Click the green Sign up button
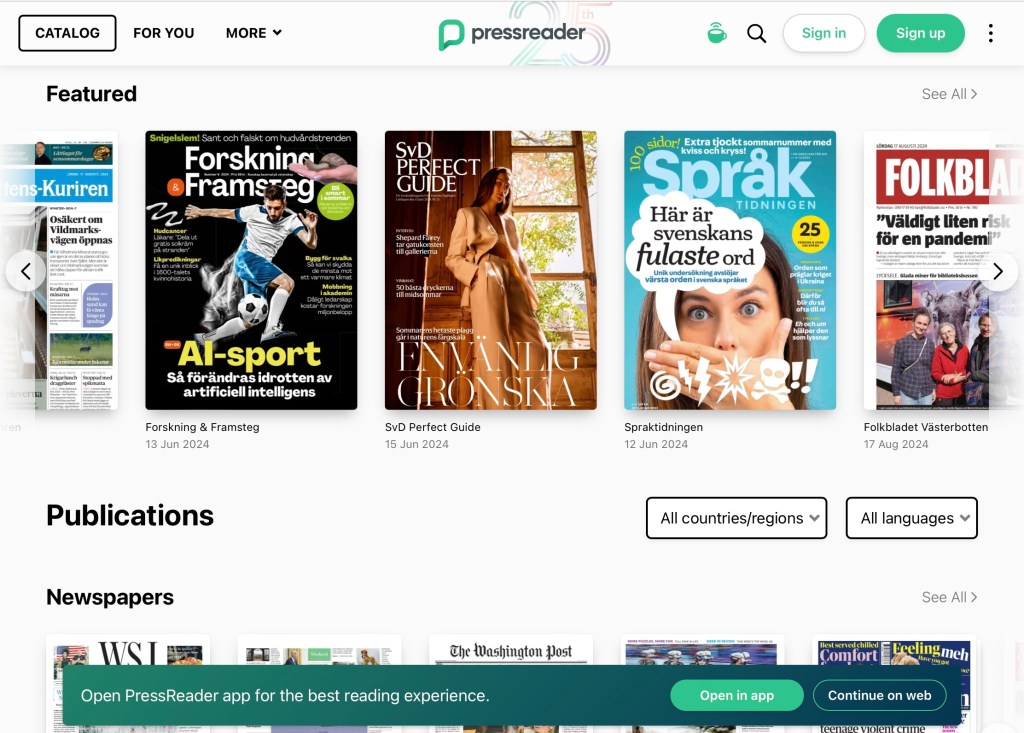Screen dimensions: 1024x733 920,33
